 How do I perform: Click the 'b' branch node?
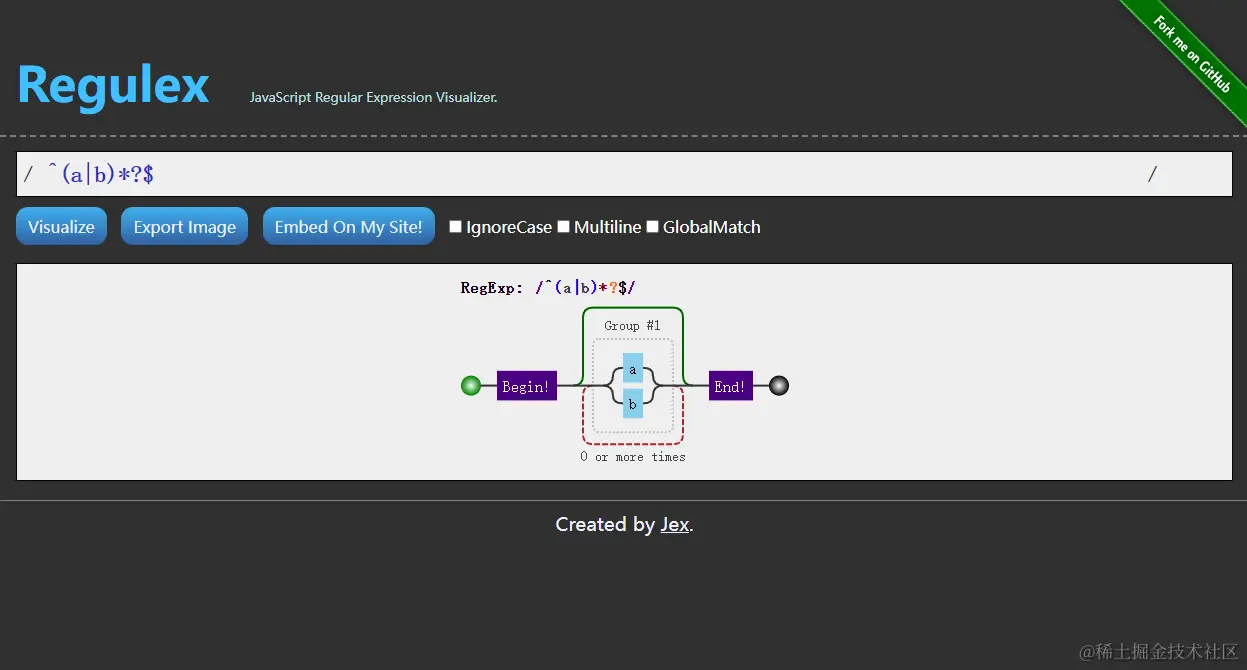tap(633, 403)
